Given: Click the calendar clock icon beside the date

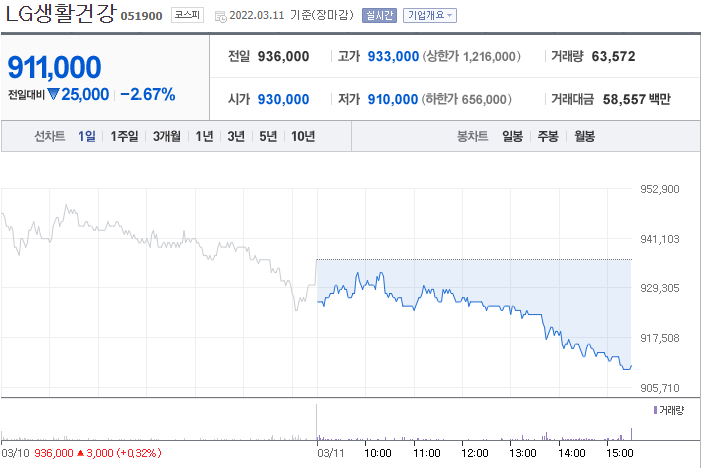Looking at the screenshot, I should [x=220, y=17].
